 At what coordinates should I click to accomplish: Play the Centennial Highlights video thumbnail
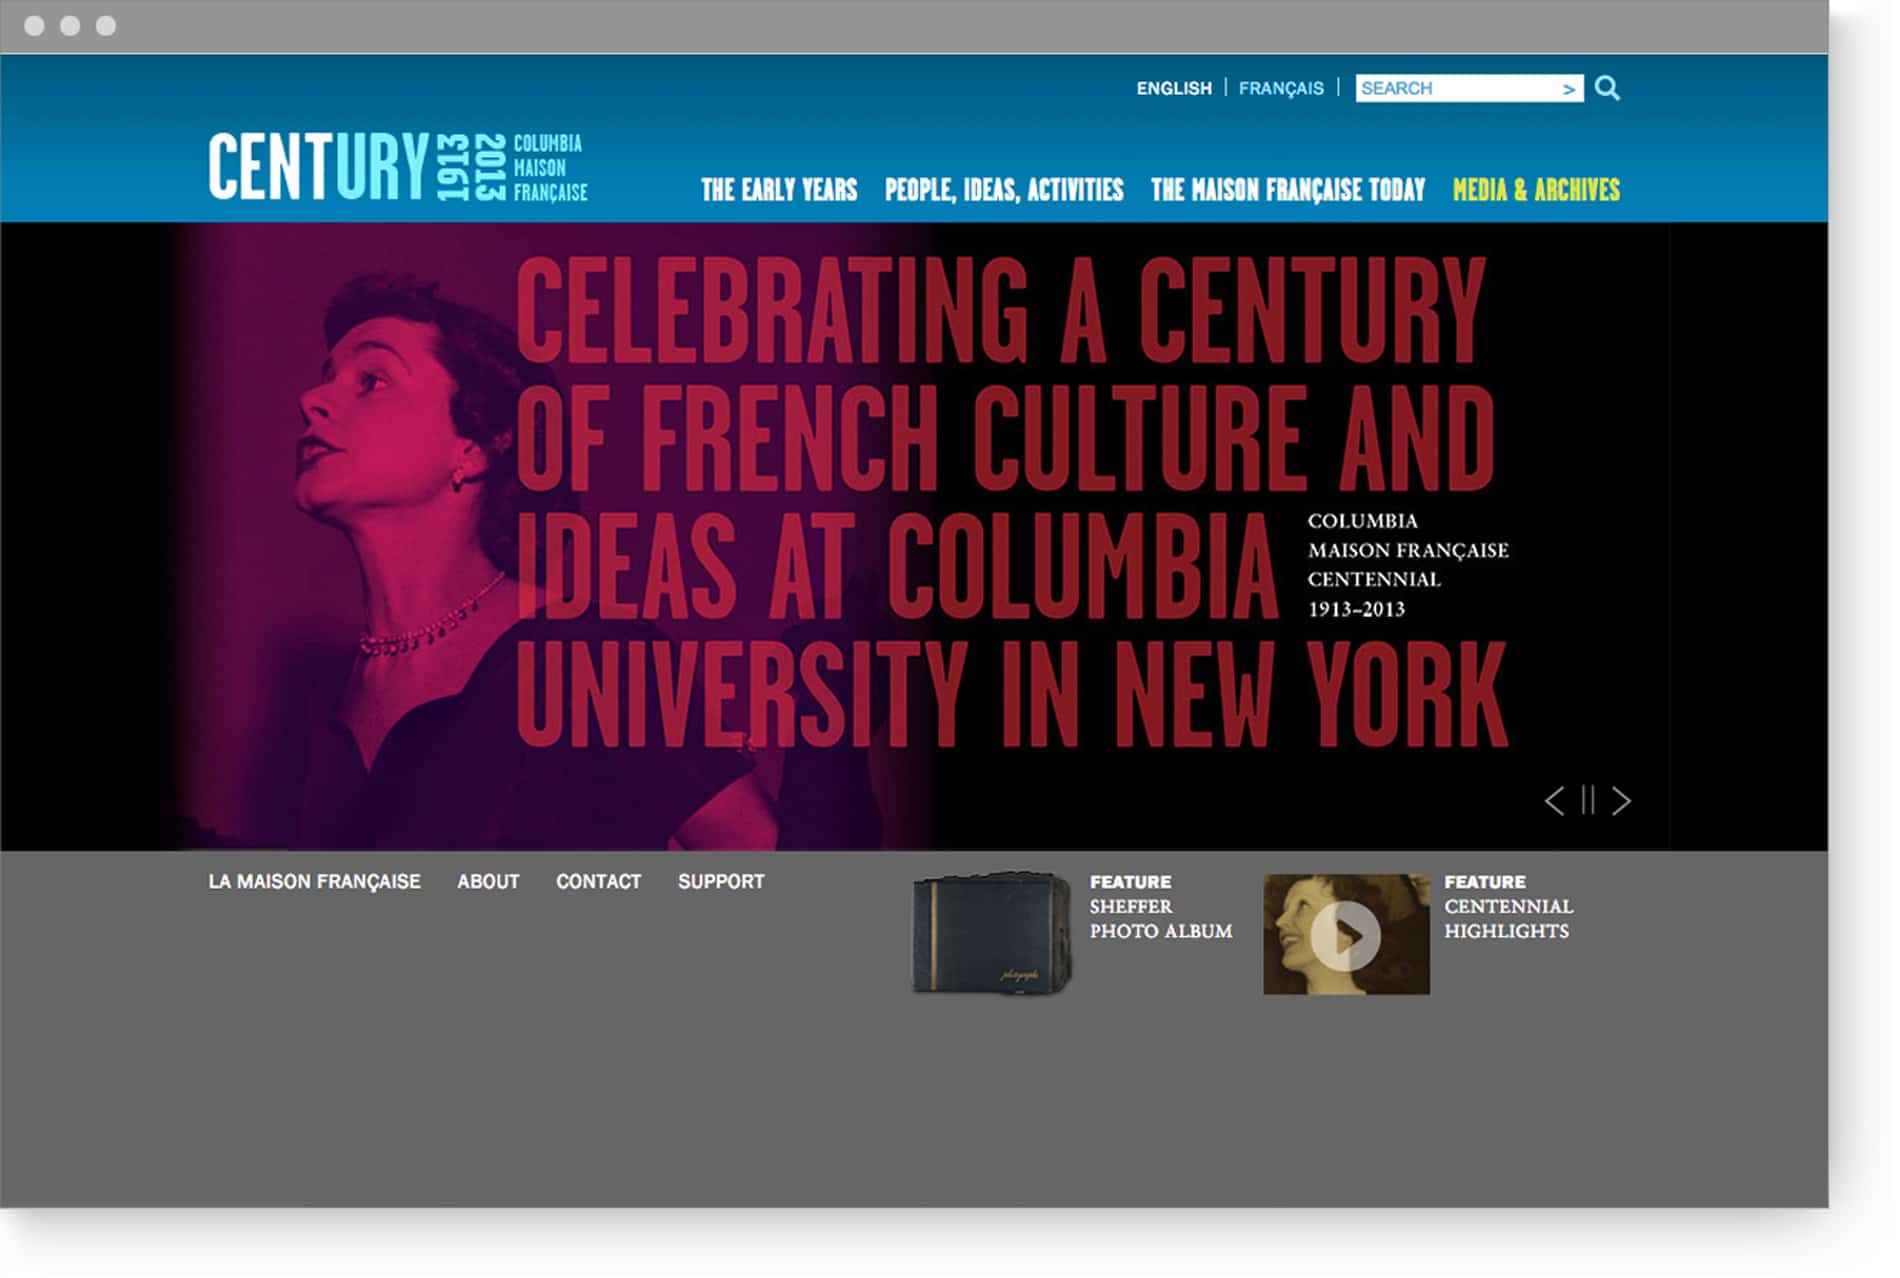pyautogui.click(x=1346, y=934)
